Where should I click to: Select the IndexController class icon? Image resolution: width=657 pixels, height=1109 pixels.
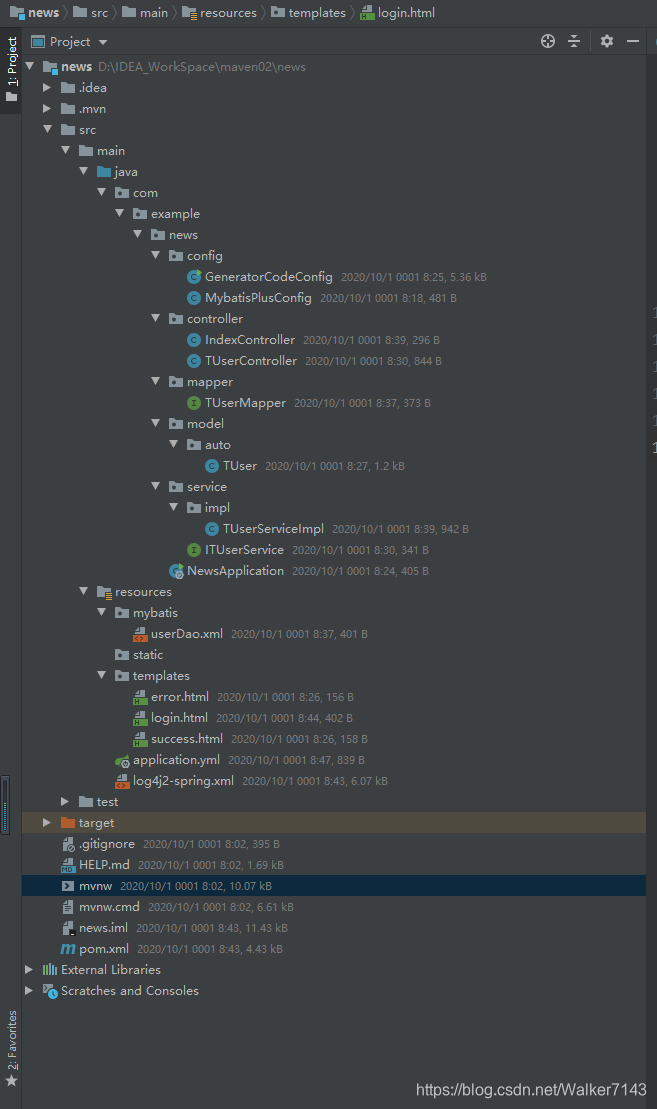point(194,339)
